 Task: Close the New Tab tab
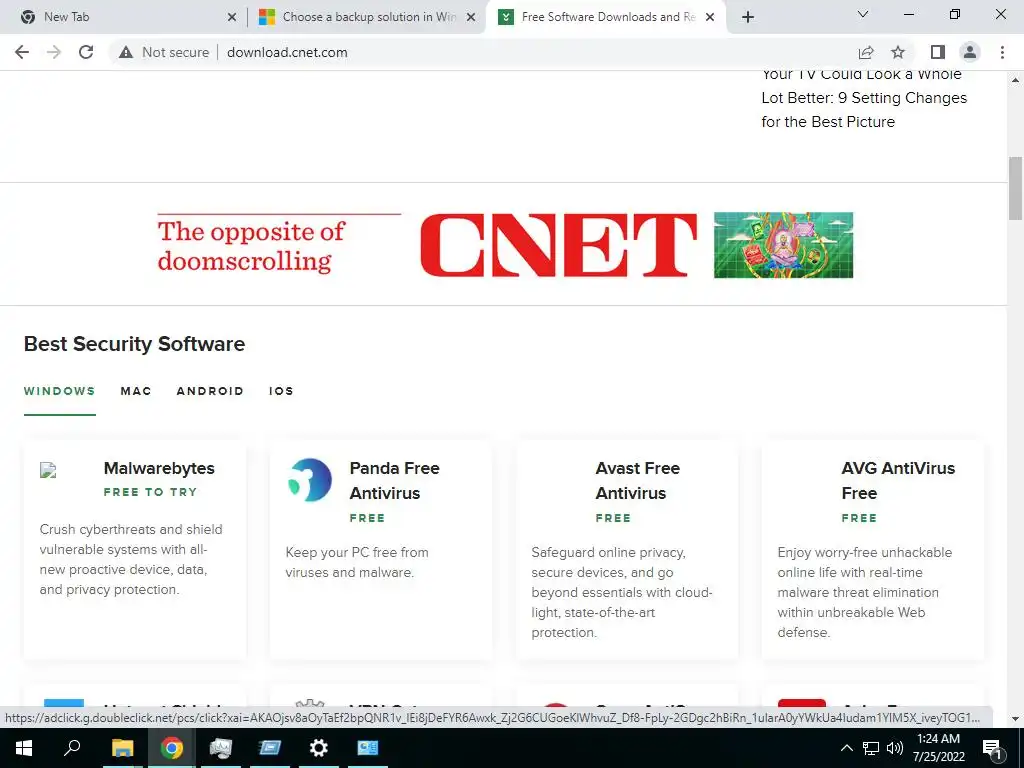point(231,18)
